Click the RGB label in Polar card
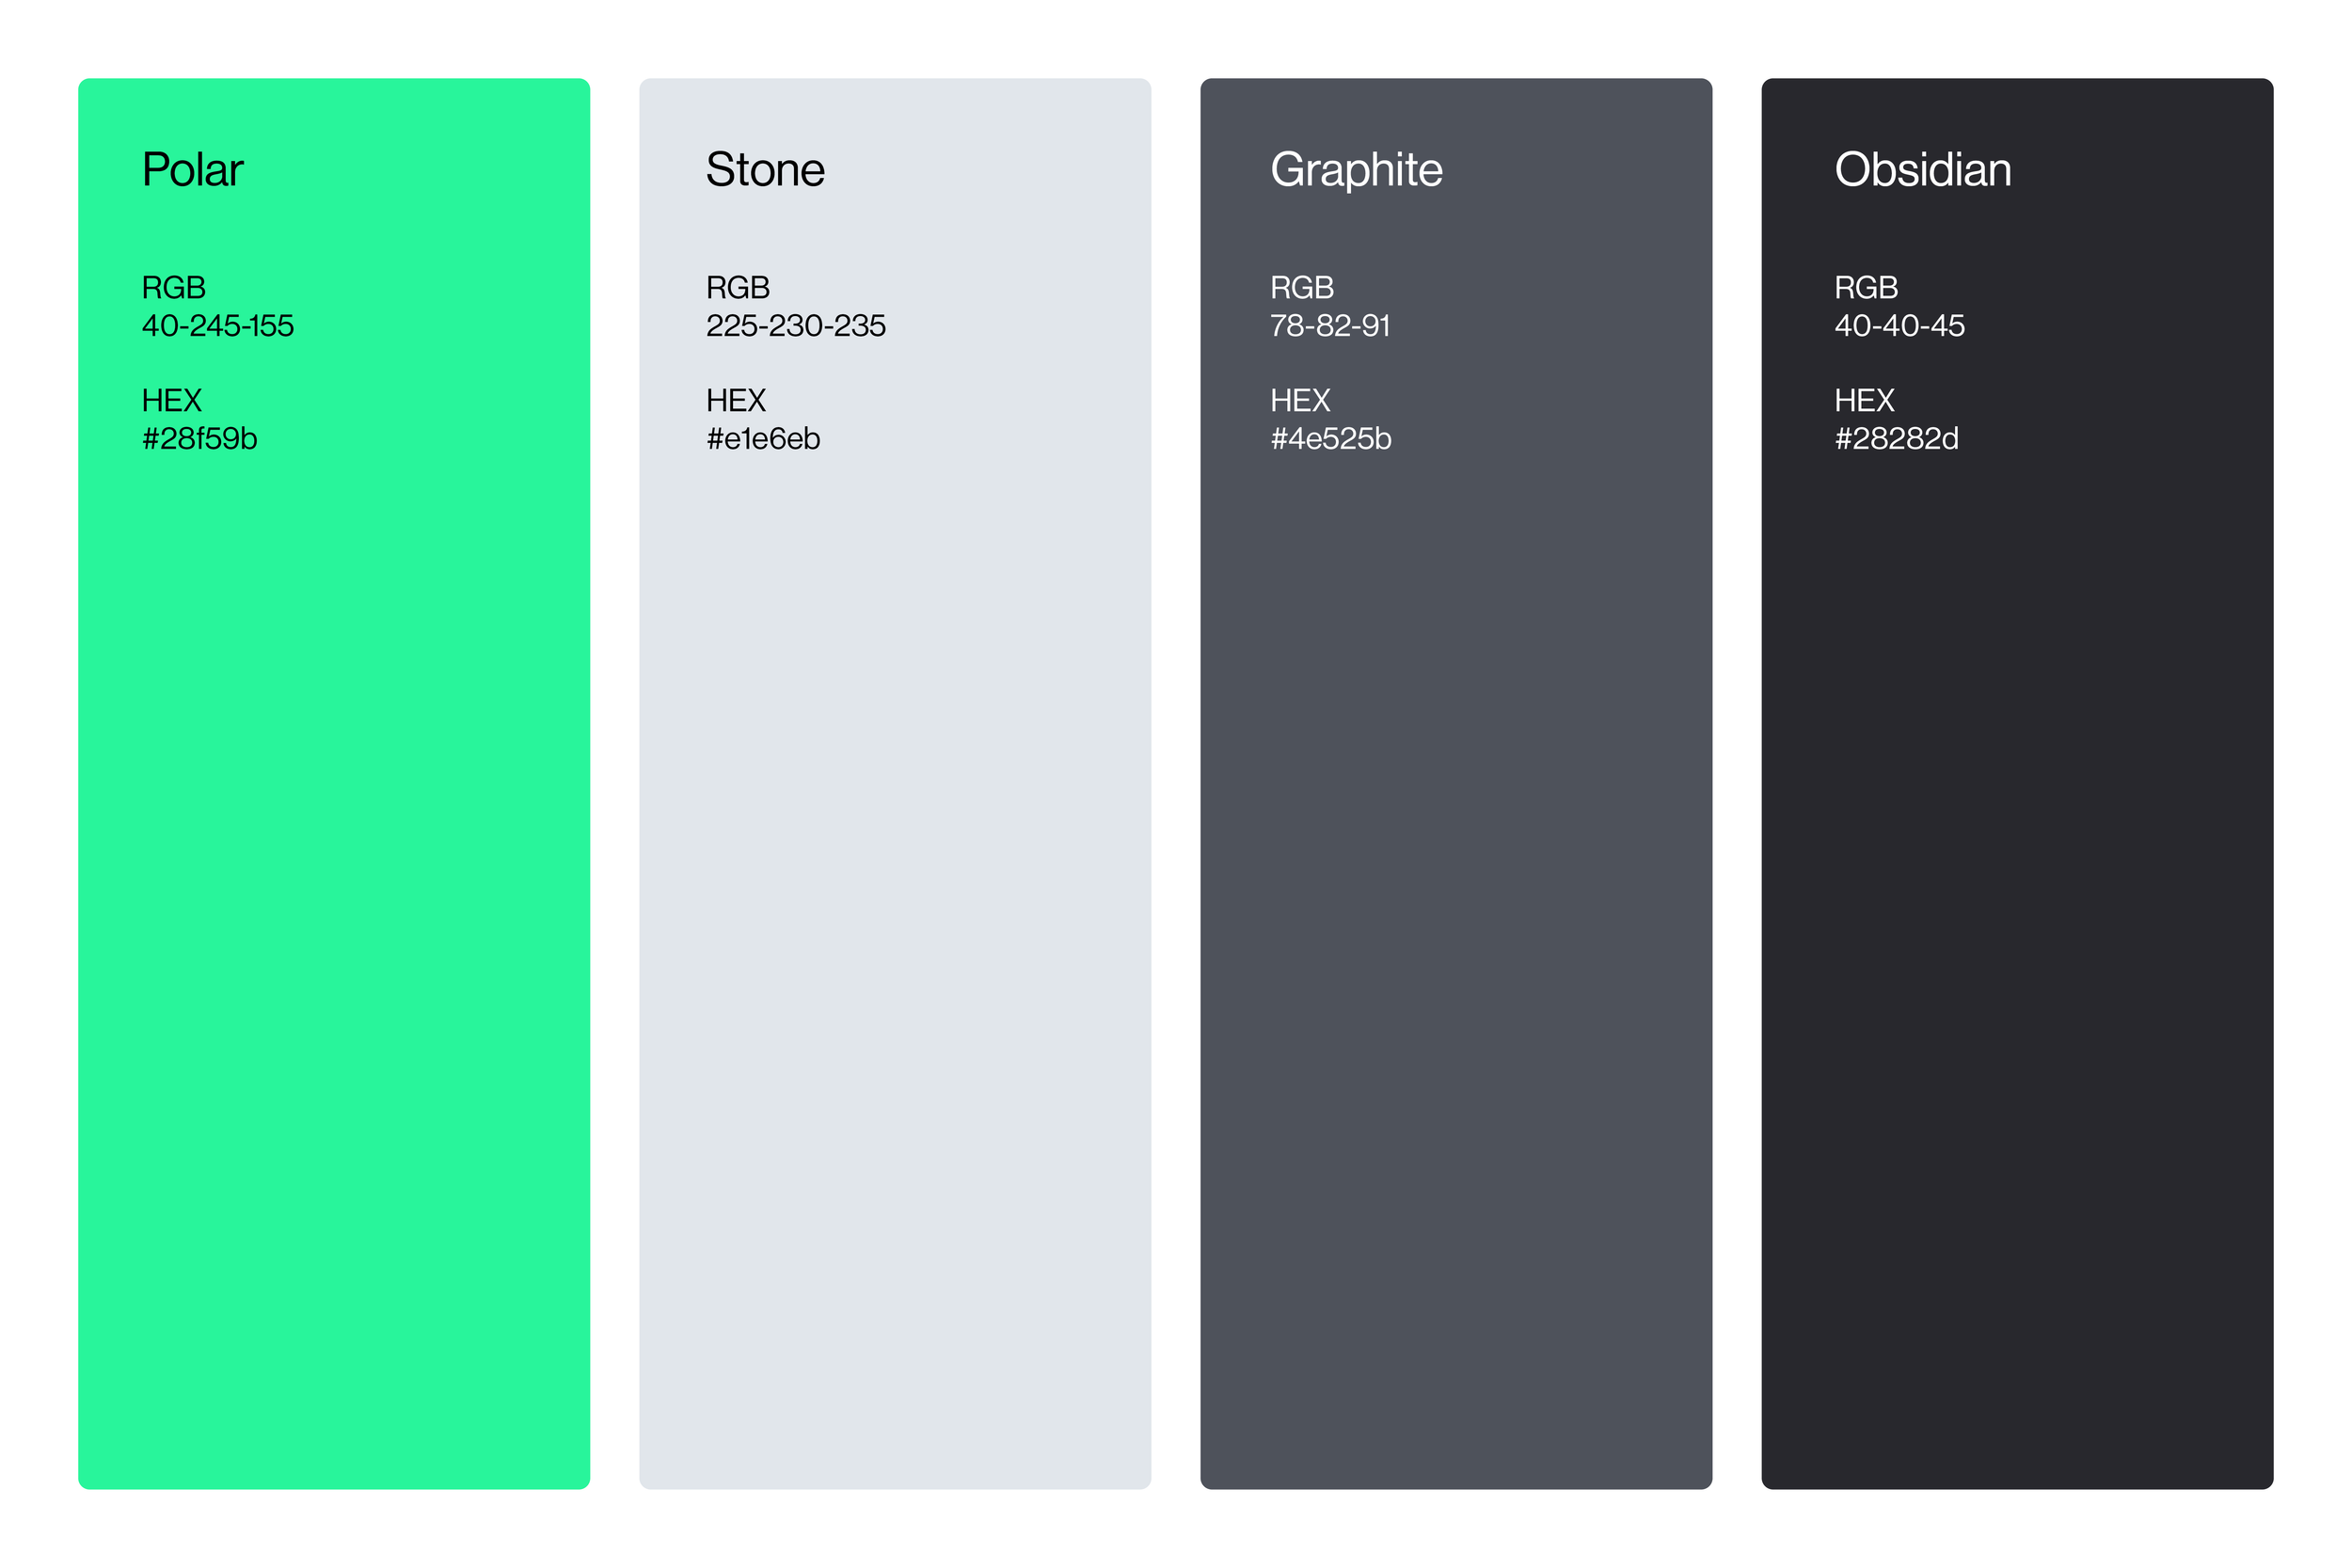2352x1568 pixels. tap(173, 288)
